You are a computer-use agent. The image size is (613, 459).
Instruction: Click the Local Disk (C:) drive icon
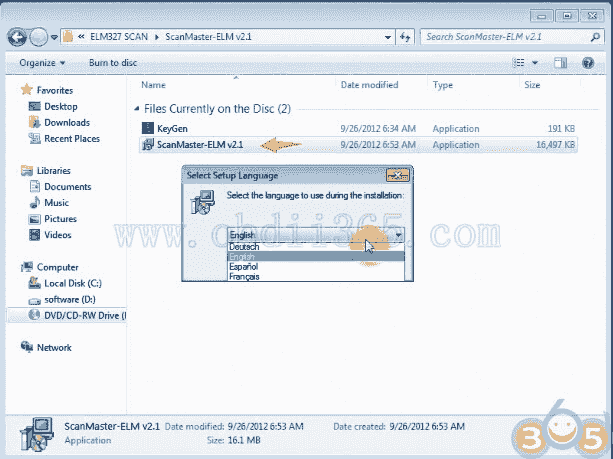(x=34, y=283)
